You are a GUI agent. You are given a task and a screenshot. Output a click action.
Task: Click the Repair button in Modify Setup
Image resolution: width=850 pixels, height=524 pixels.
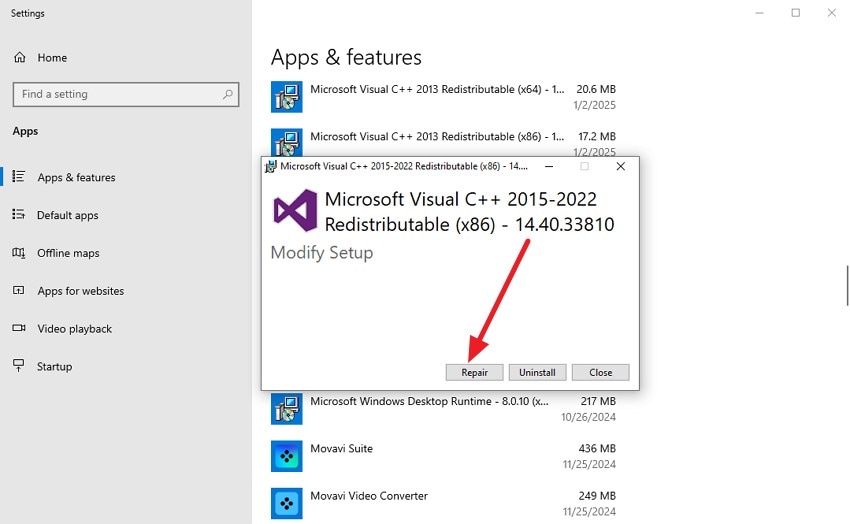474,372
